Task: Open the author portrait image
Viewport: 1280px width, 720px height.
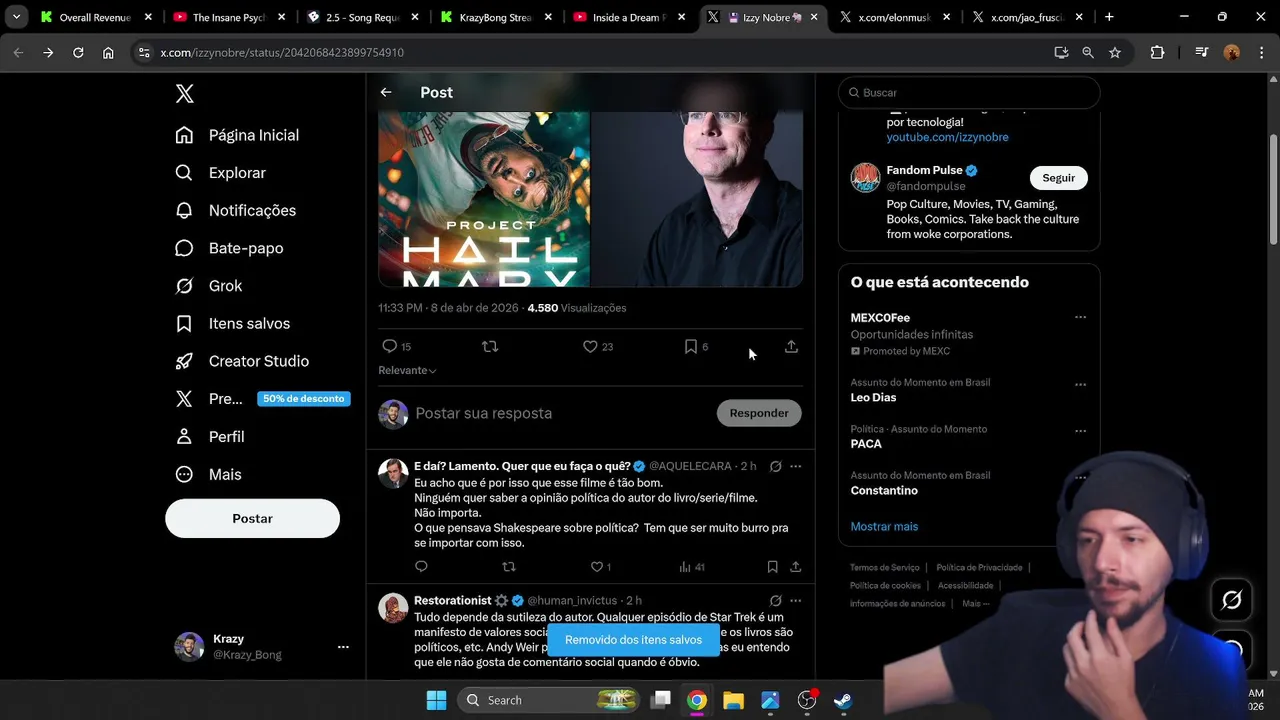Action: pyautogui.click(x=697, y=199)
